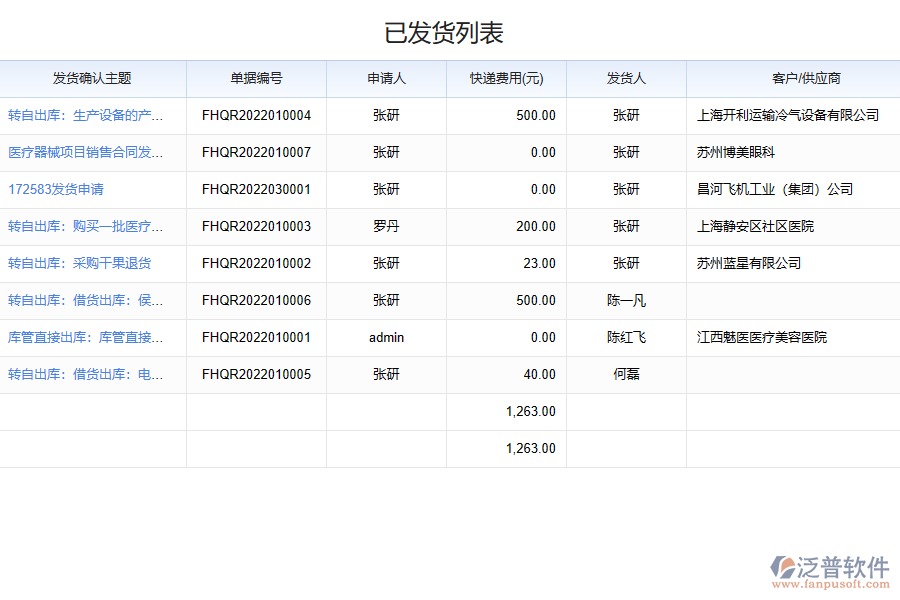The width and height of the screenshot is (900, 600).
Task: Open the 库管直接出库：库管直接… link
Action: [x=85, y=337]
